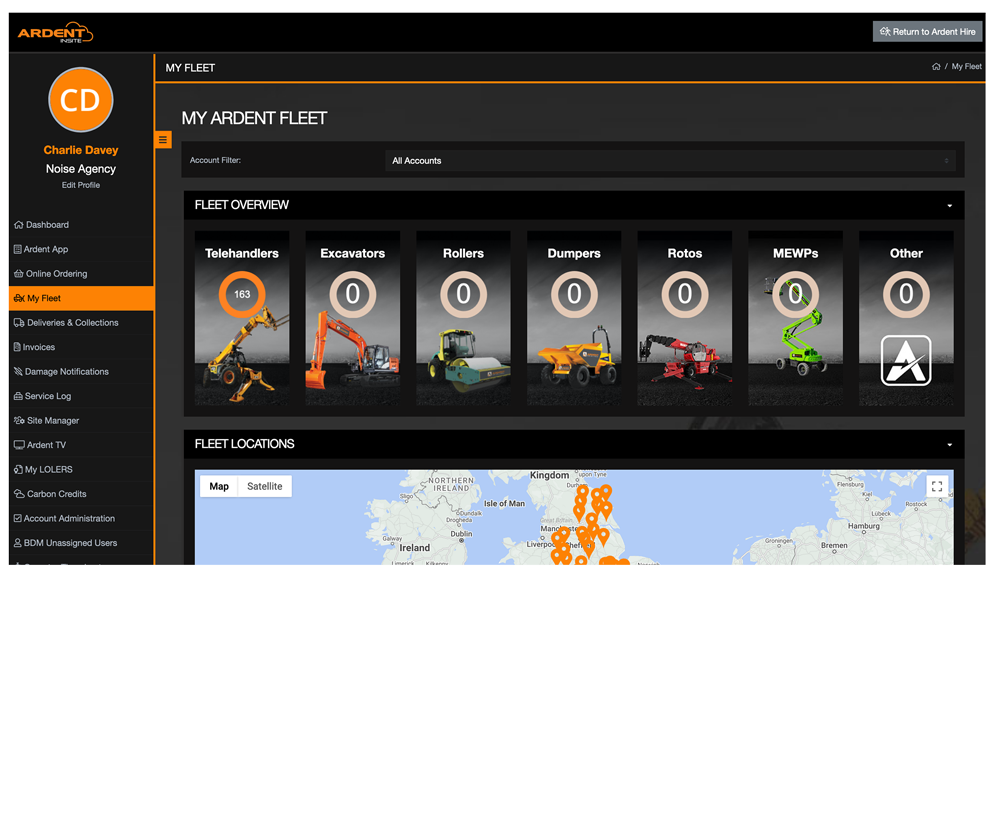Open Account Administration page
The image size is (1000, 826).
(x=82, y=519)
